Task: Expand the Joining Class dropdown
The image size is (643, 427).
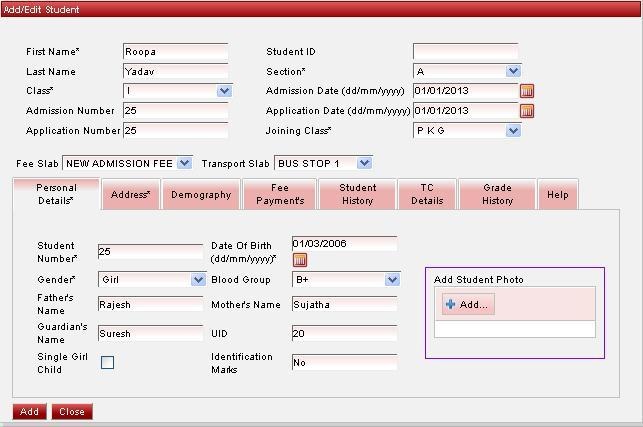Action: coord(513,130)
